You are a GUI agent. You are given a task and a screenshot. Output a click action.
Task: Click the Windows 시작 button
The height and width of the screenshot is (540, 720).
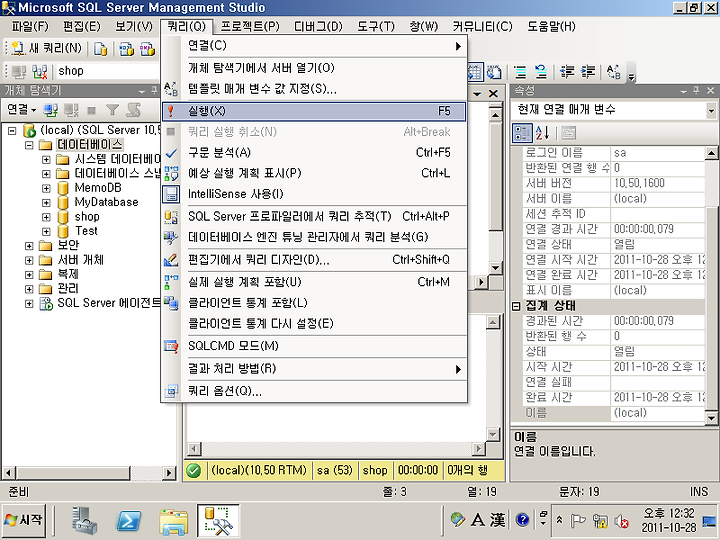[x=23, y=520]
